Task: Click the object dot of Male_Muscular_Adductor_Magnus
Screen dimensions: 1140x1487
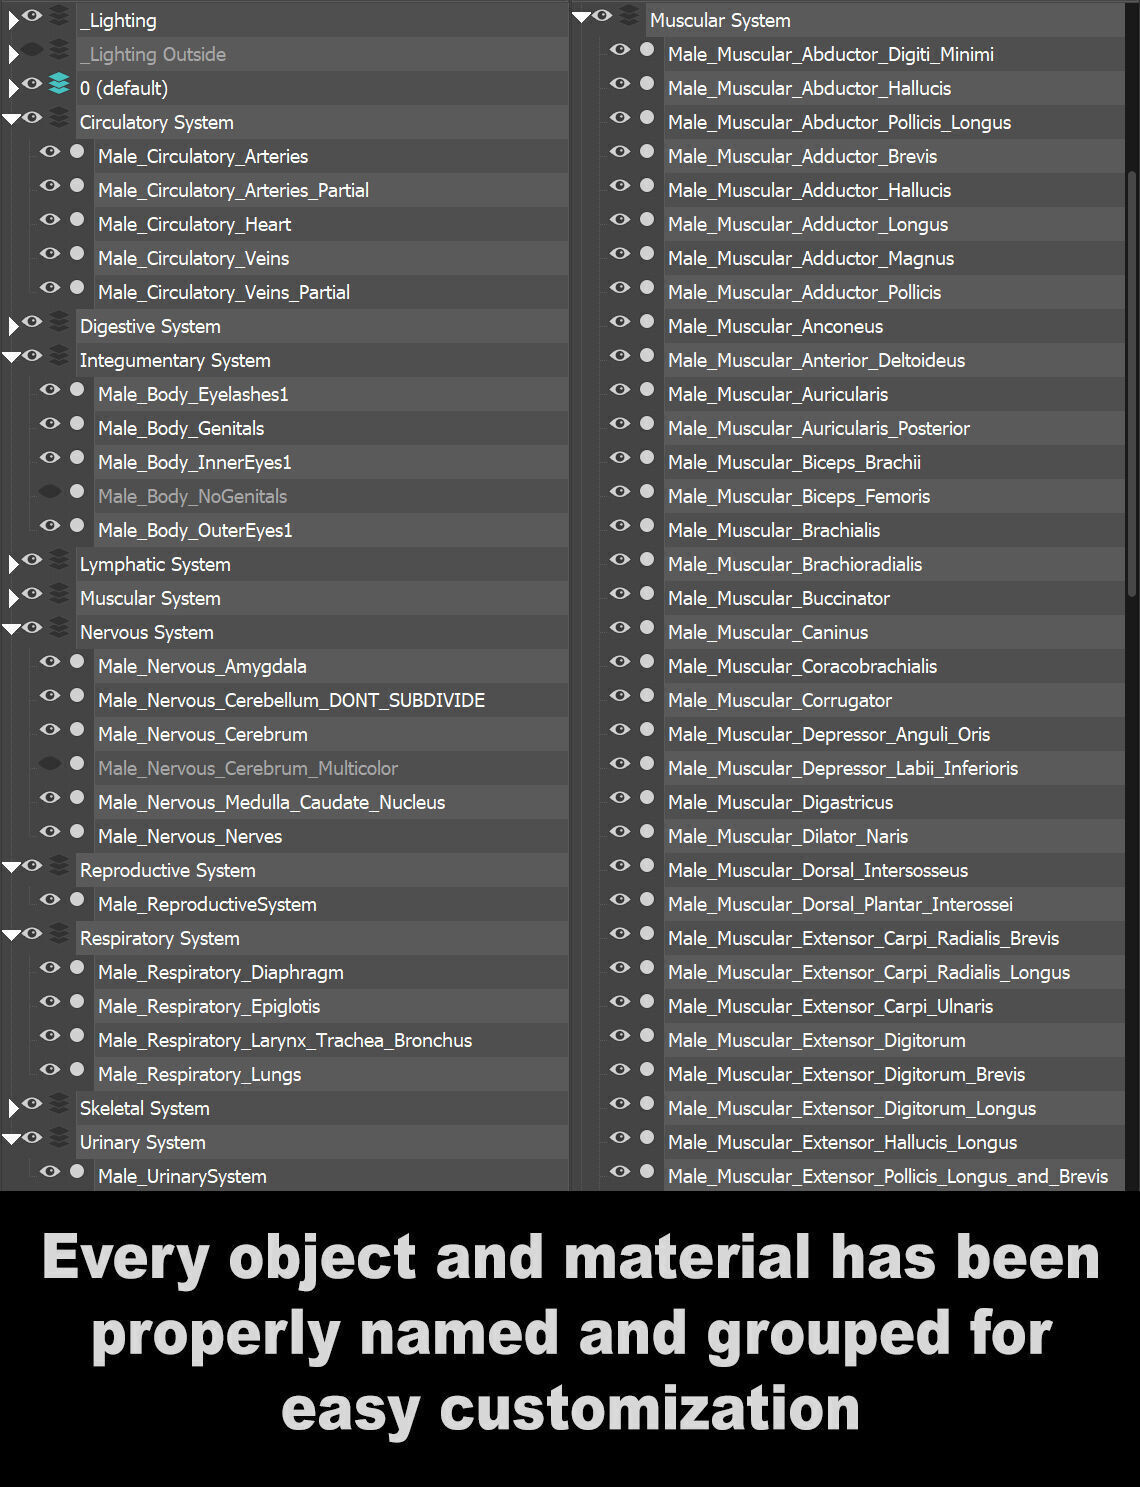Action: click(647, 254)
